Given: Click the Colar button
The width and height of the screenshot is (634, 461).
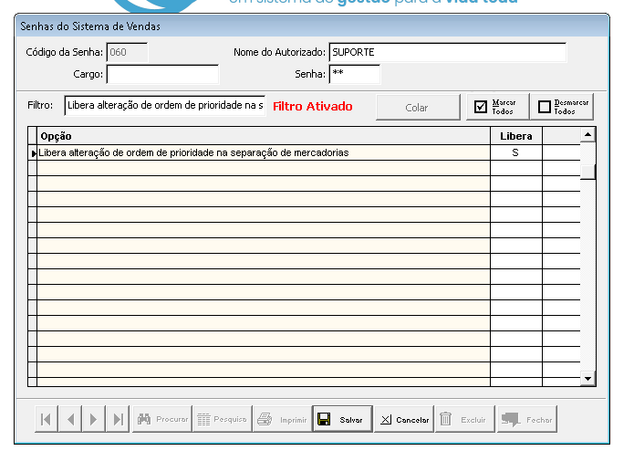Looking at the screenshot, I should (417, 106).
